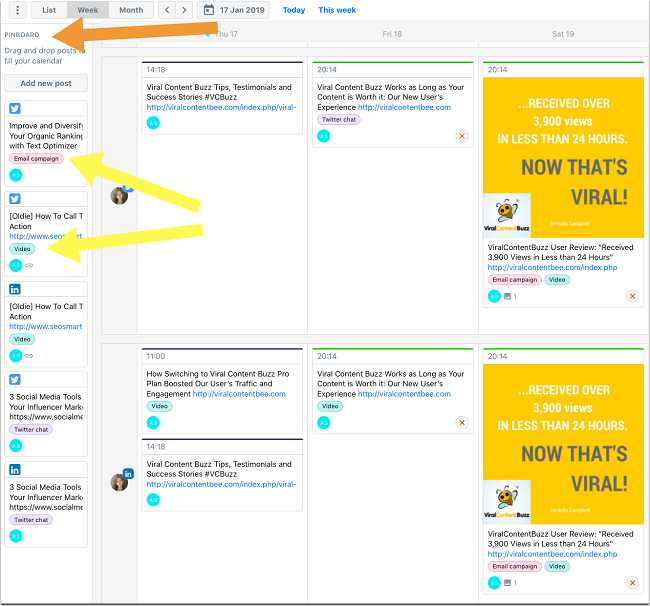Click LinkedIn icon on Oldie pinboard post
This screenshot has width=650, height=606.
point(15,289)
